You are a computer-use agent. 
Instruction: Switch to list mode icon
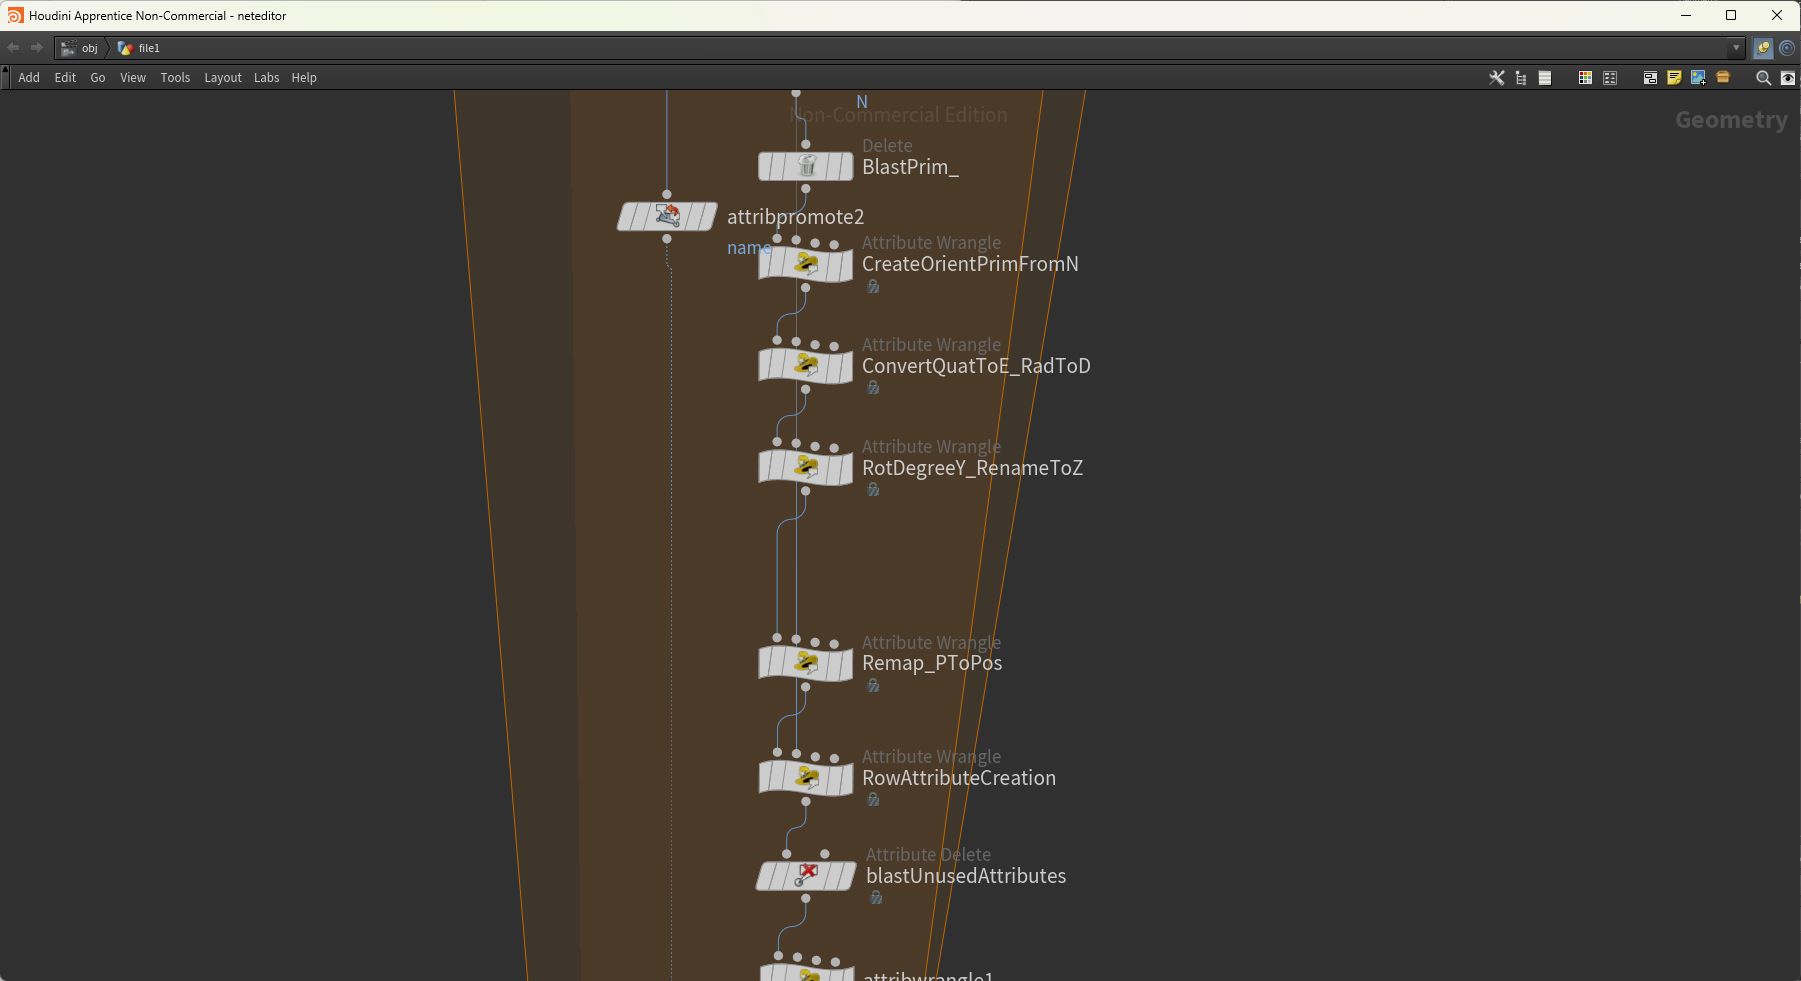(x=1545, y=78)
